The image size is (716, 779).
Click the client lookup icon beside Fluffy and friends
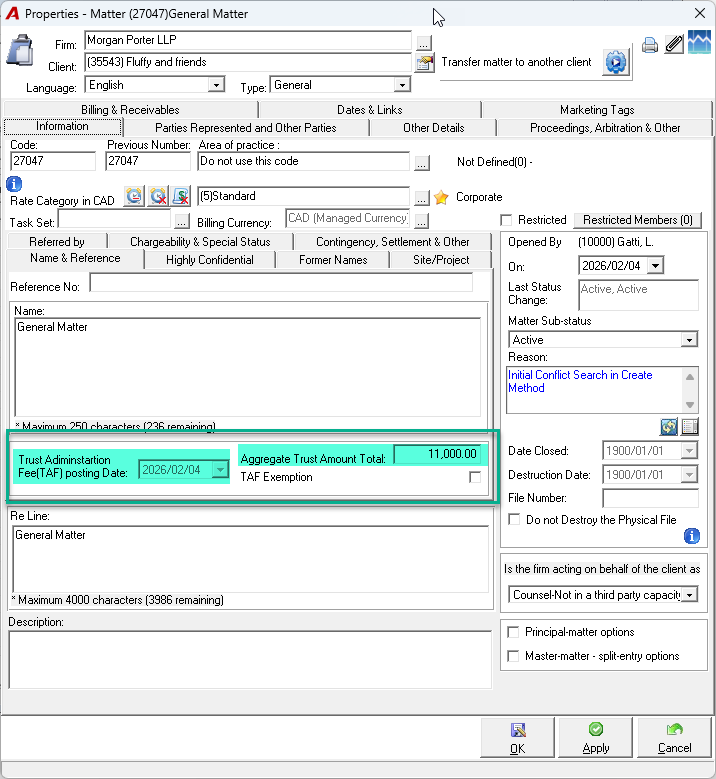click(x=424, y=63)
